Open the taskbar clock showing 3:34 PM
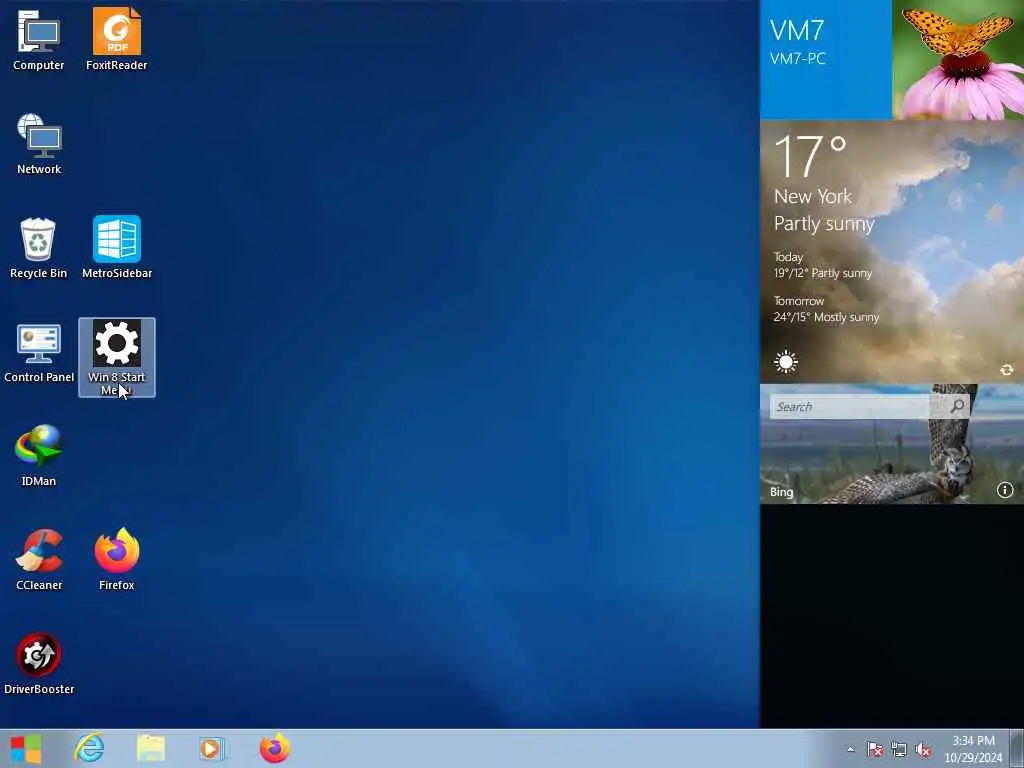1024x768 pixels. coord(973,749)
